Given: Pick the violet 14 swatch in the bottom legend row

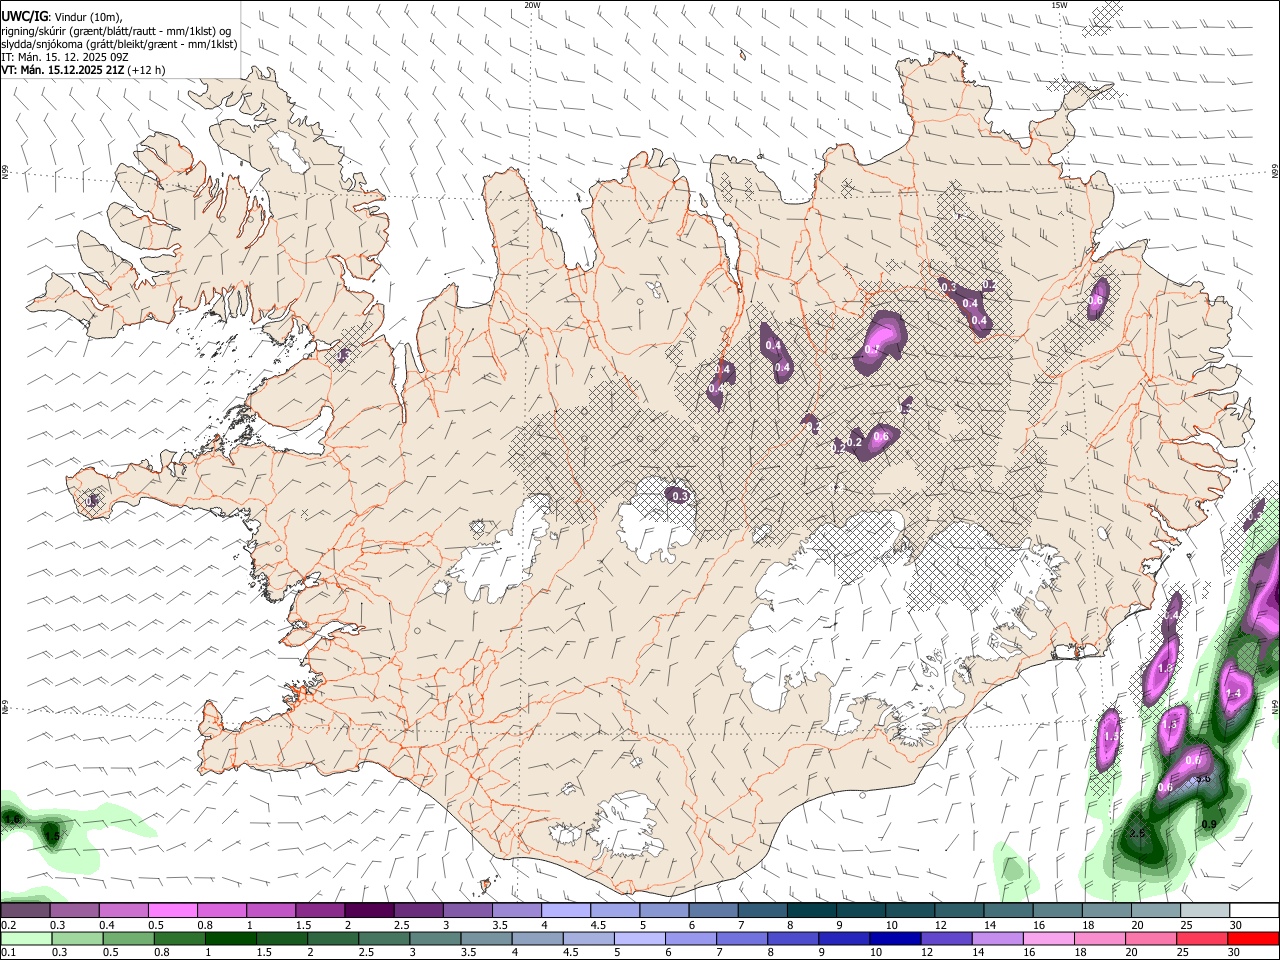Looking at the screenshot, I should [x=1000, y=938].
